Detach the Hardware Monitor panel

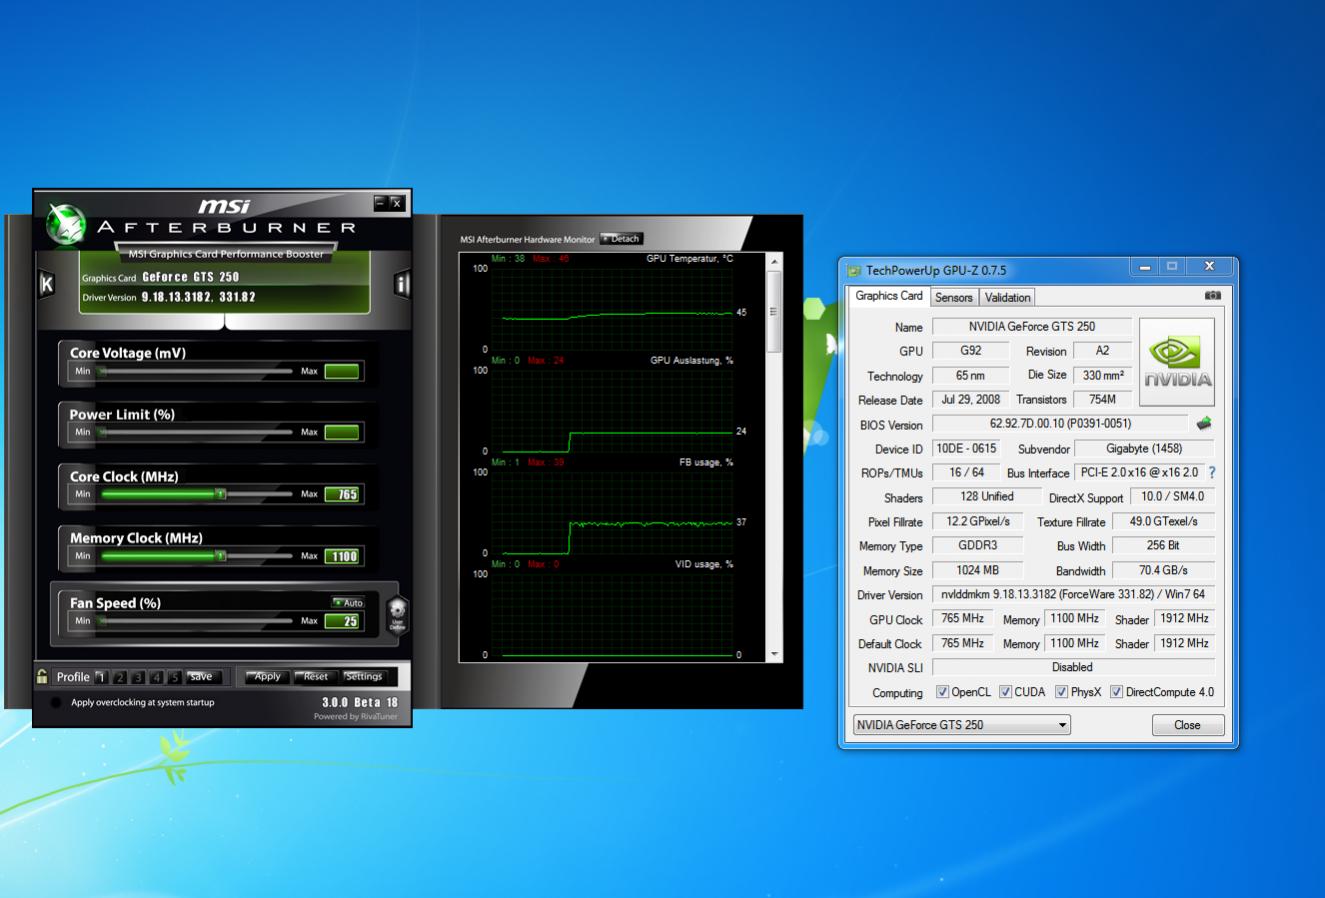(621, 239)
